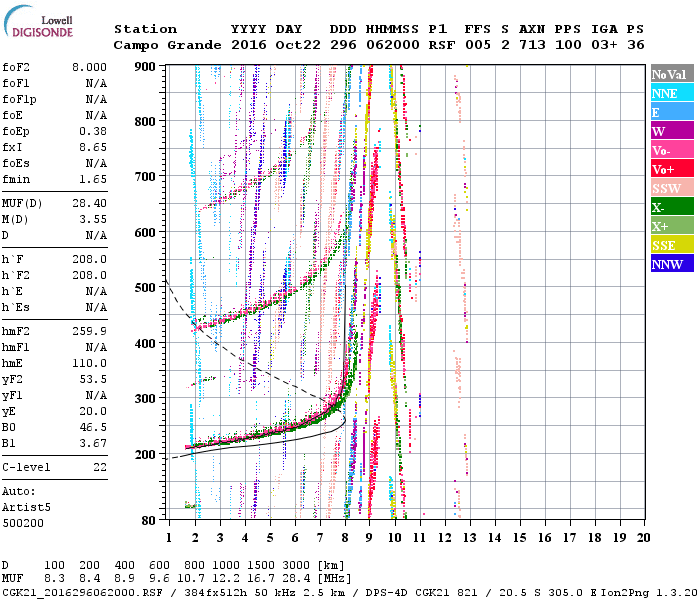The width and height of the screenshot is (700, 600).
Task: Select the X+ light green legend swatch
Action: [672, 225]
